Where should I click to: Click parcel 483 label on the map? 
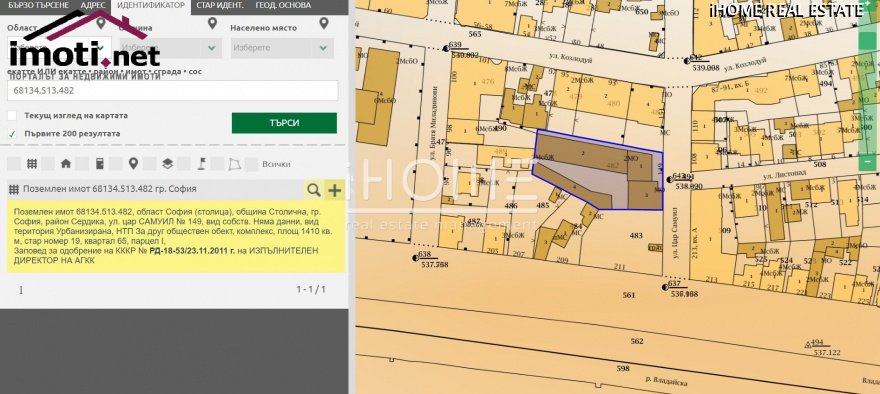click(x=636, y=236)
